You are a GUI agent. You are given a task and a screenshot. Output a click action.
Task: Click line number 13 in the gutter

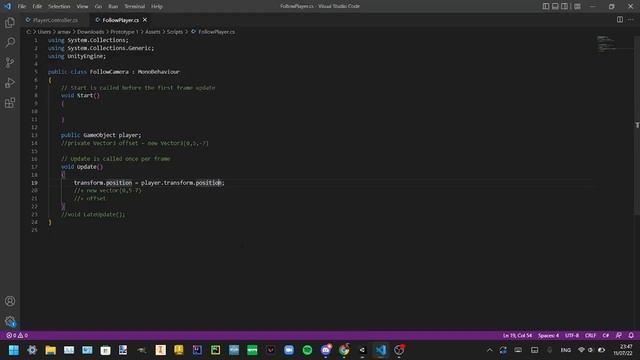click(x=34, y=135)
